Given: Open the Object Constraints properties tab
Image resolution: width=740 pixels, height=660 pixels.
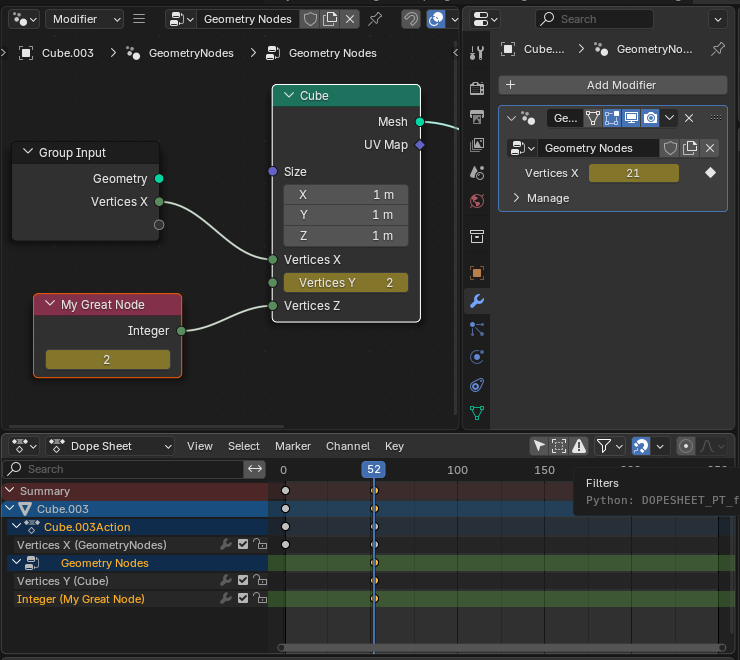Looking at the screenshot, I should (x=477, y=385).
